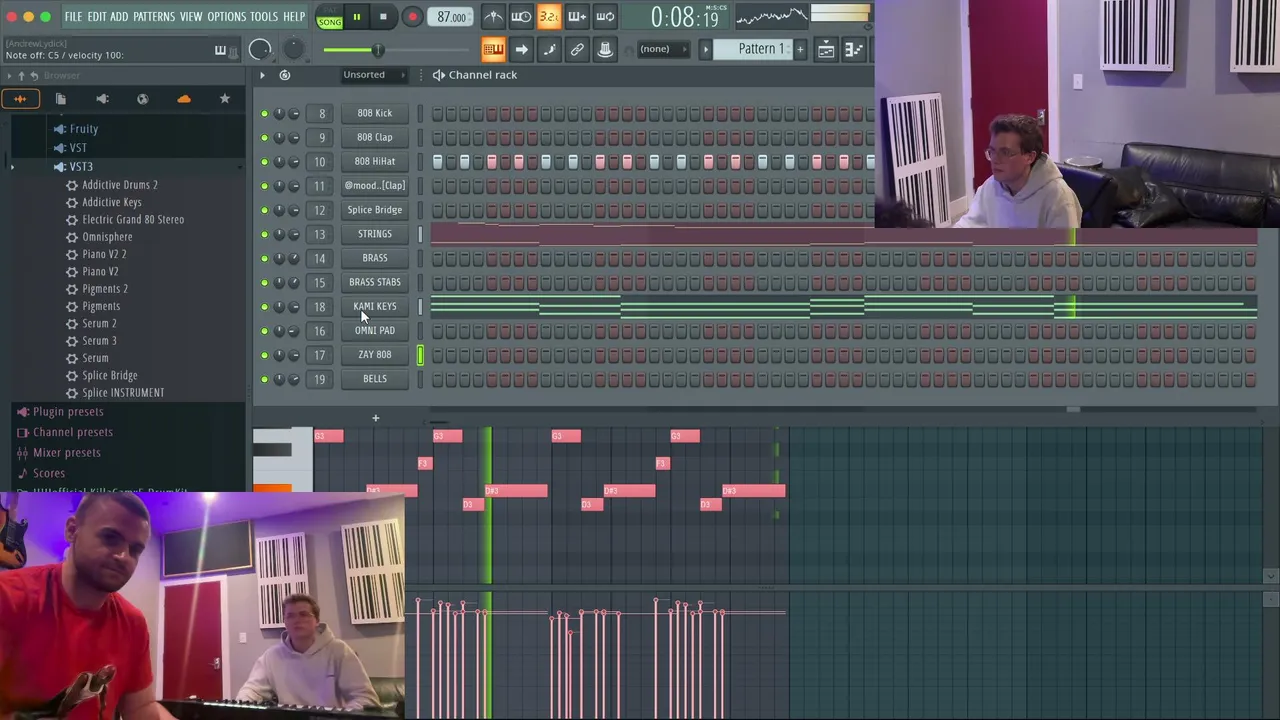Viewport: 1280px width, 720px height.
Task: Toggle the 3-2-1 countdown before recording
Action: (549, 17)
